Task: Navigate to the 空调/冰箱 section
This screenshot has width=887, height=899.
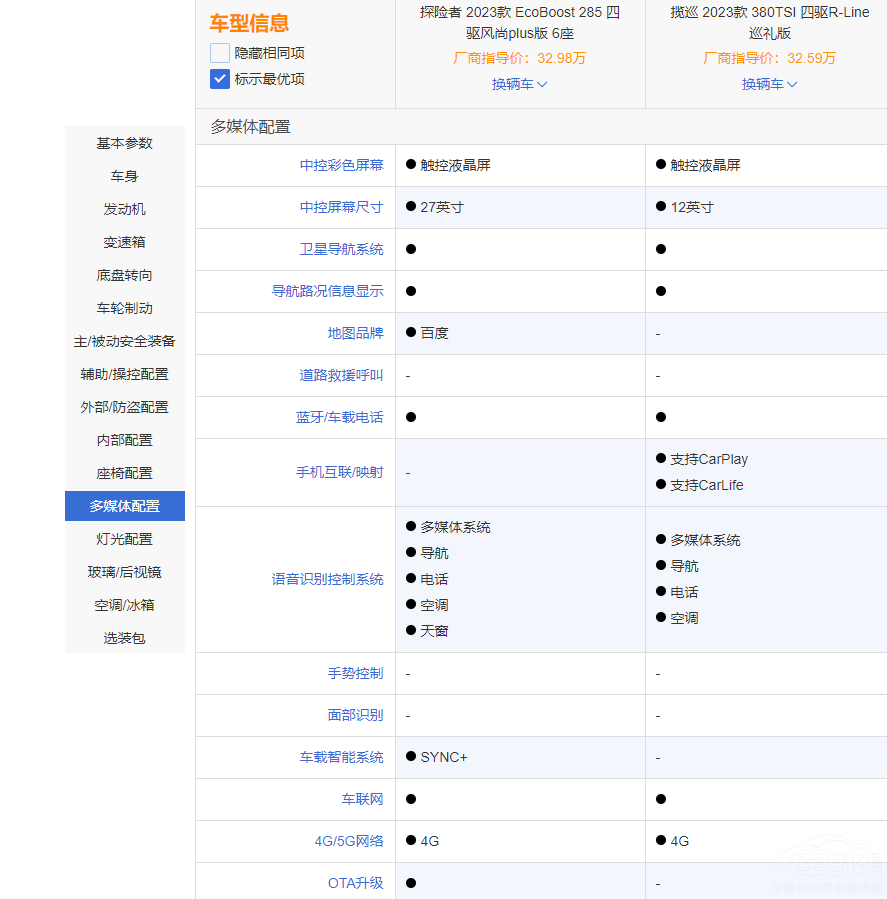Action: tap(124, 604)
